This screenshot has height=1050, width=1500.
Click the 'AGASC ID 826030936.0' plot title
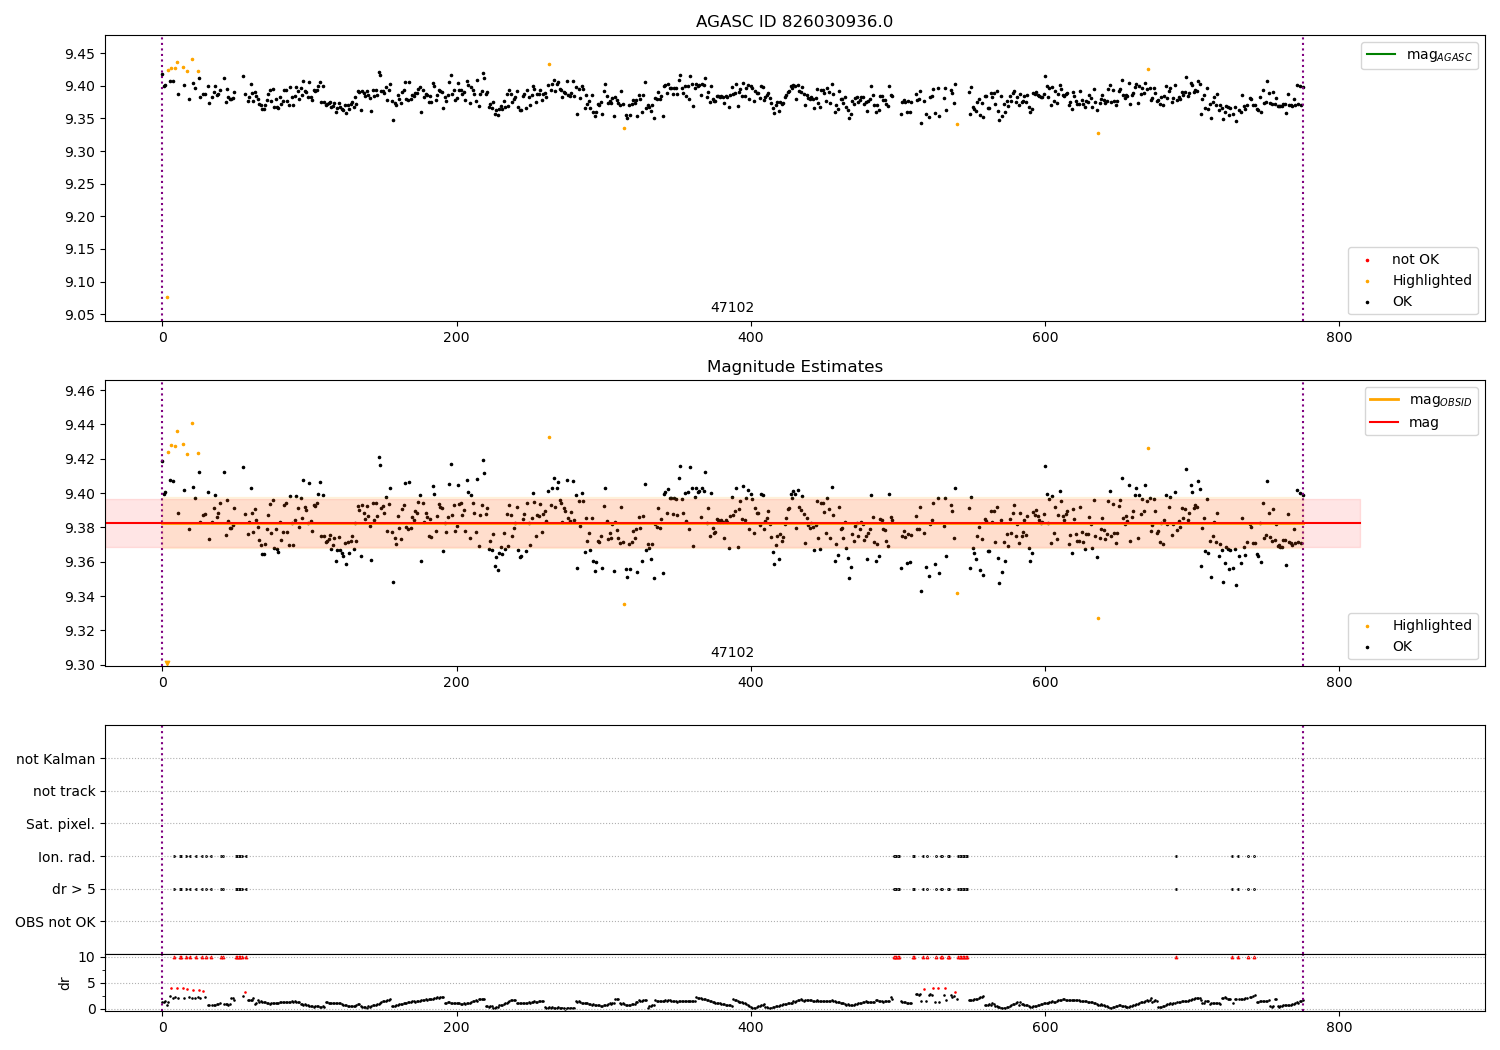tap(794, 22)
